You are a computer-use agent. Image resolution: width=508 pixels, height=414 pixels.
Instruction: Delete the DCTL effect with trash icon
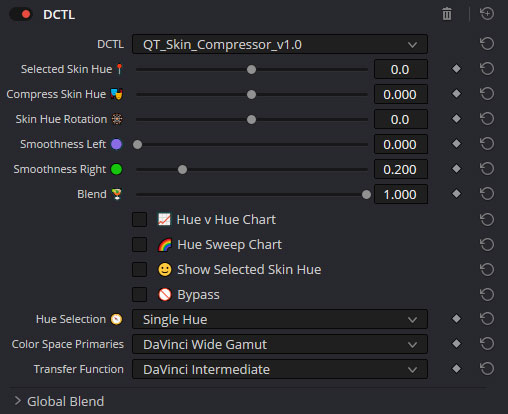(447, 14)
